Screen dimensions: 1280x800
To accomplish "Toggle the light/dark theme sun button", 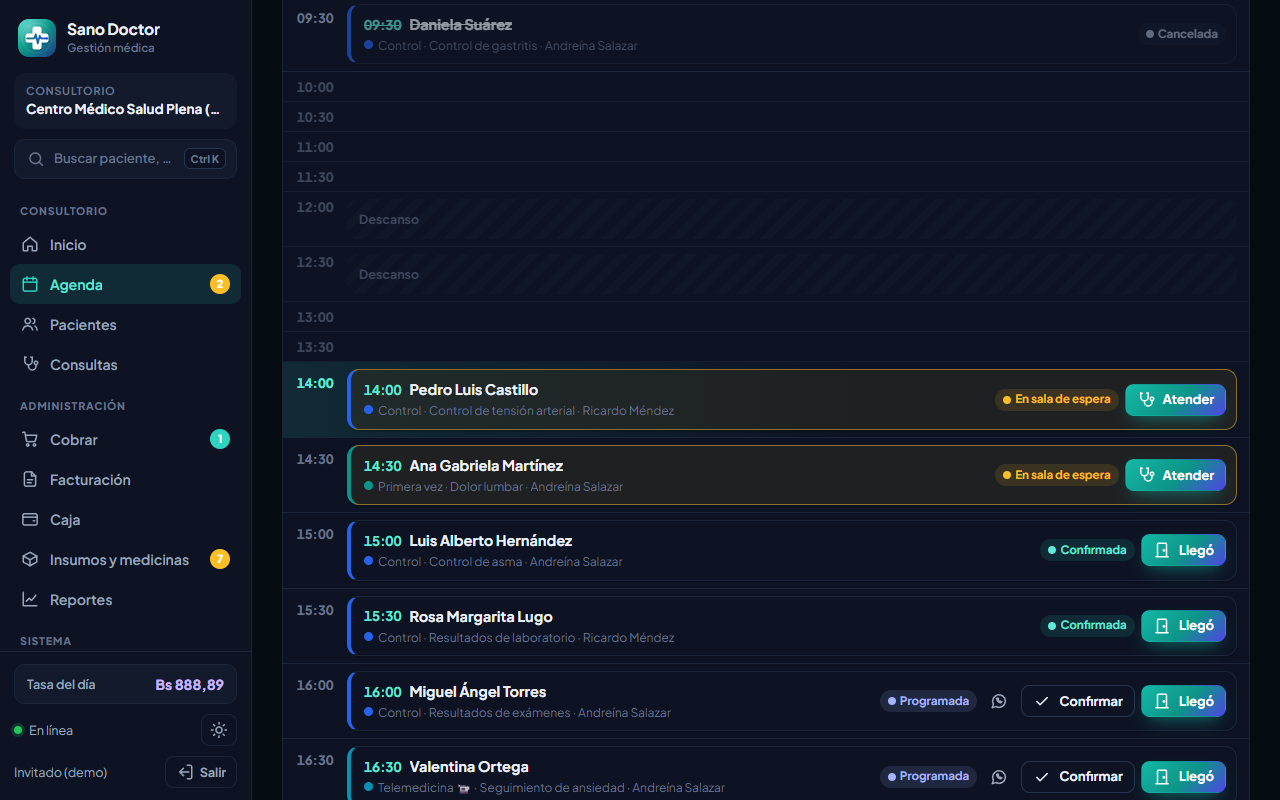I will (219, 730).
